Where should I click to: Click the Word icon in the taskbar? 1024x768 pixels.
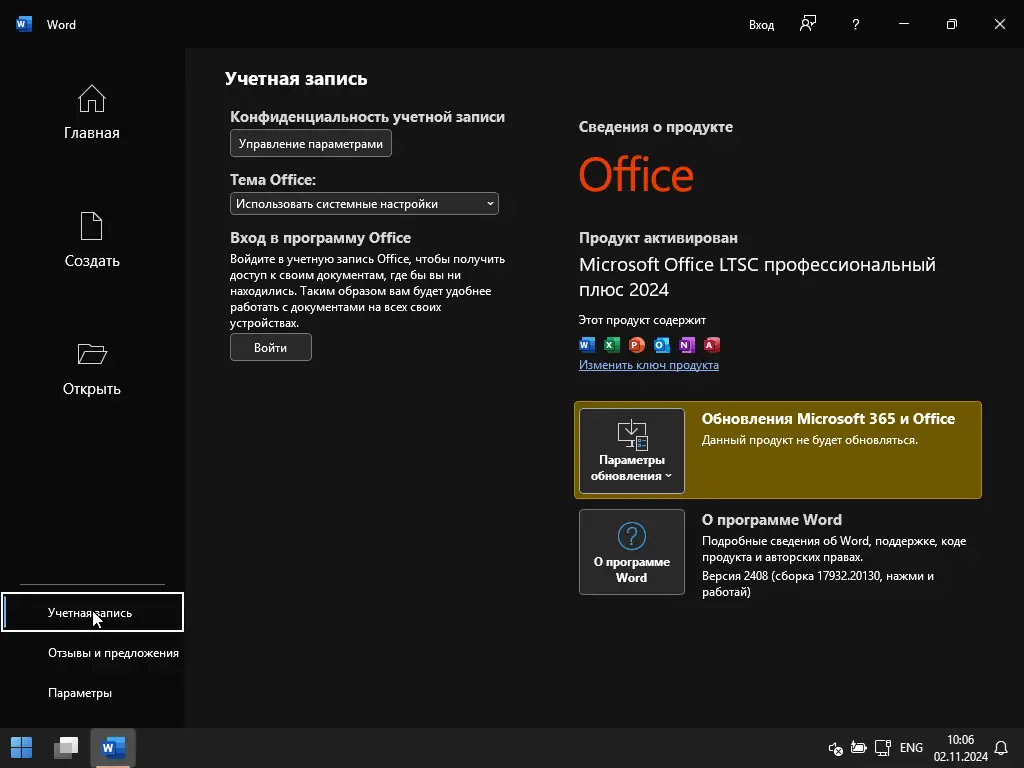[x=112, y=747]
